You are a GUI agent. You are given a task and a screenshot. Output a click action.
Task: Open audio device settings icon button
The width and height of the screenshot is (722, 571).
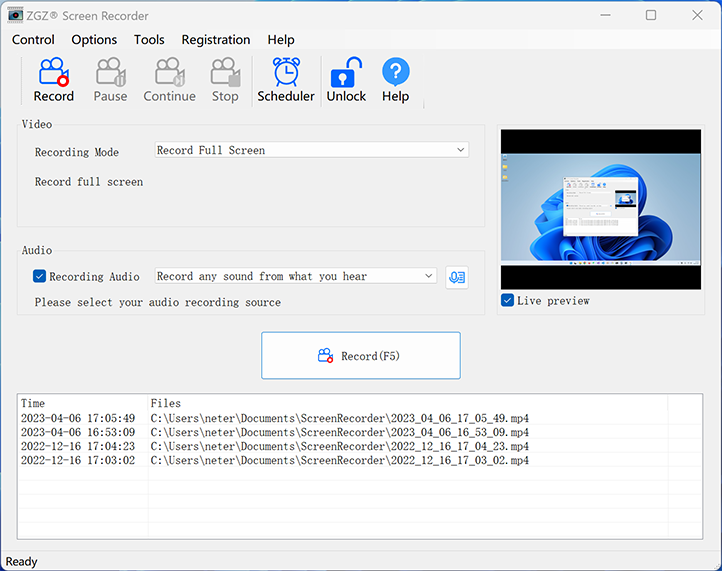point(457,277)
